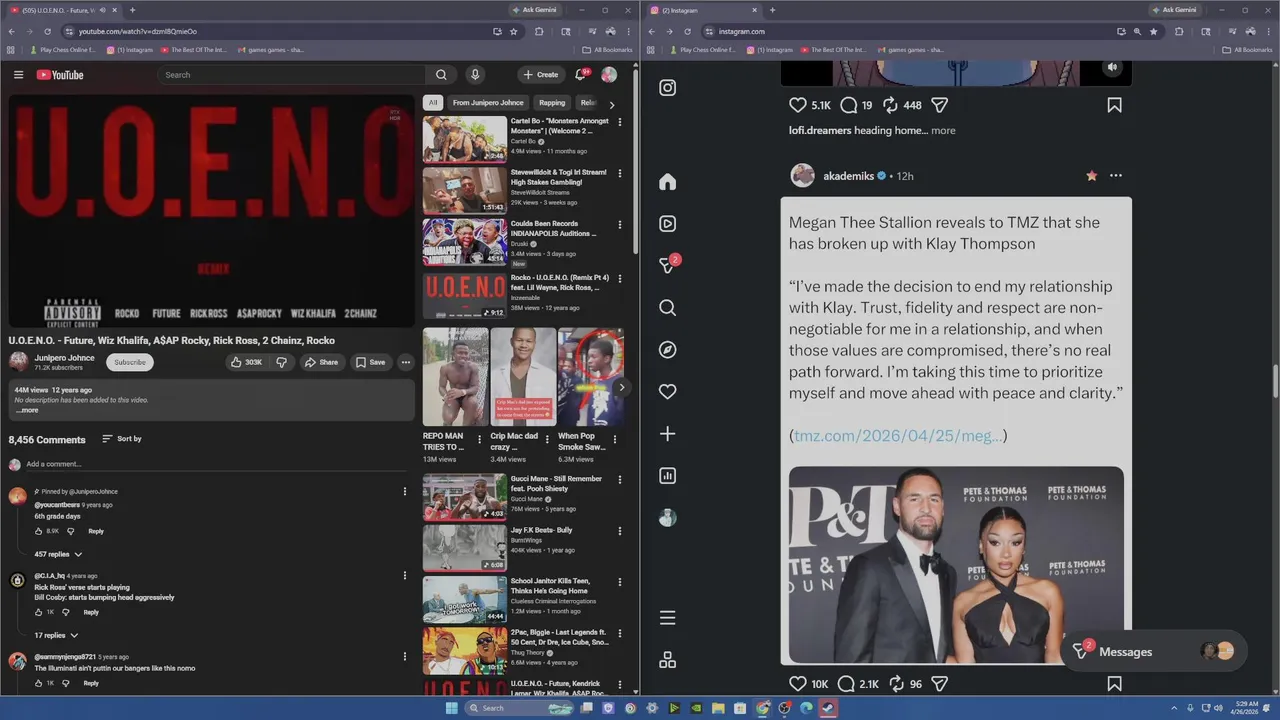Open Instagram Reels

pyautogui.click(x=668, y=224)
